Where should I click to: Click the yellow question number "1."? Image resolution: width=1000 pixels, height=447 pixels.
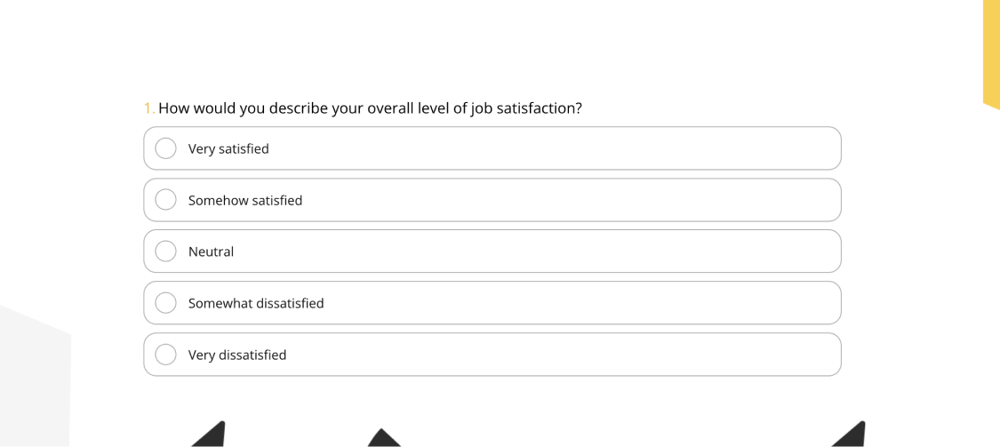click(149, 108)
